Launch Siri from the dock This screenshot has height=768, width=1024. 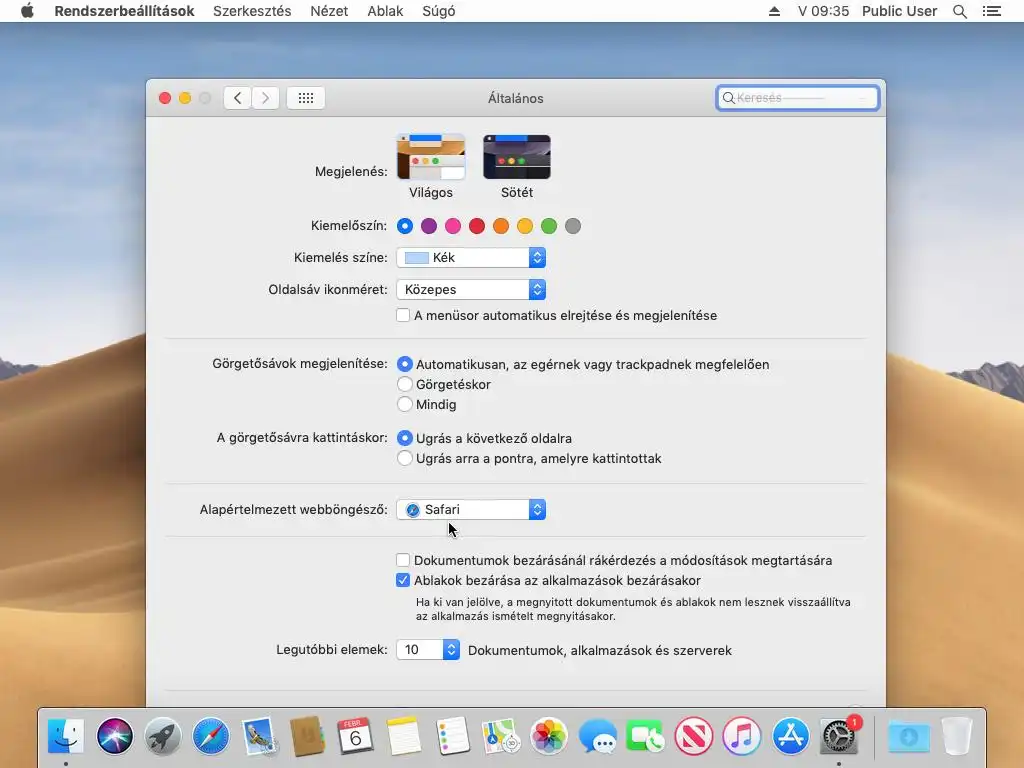[x=115, y=736]
